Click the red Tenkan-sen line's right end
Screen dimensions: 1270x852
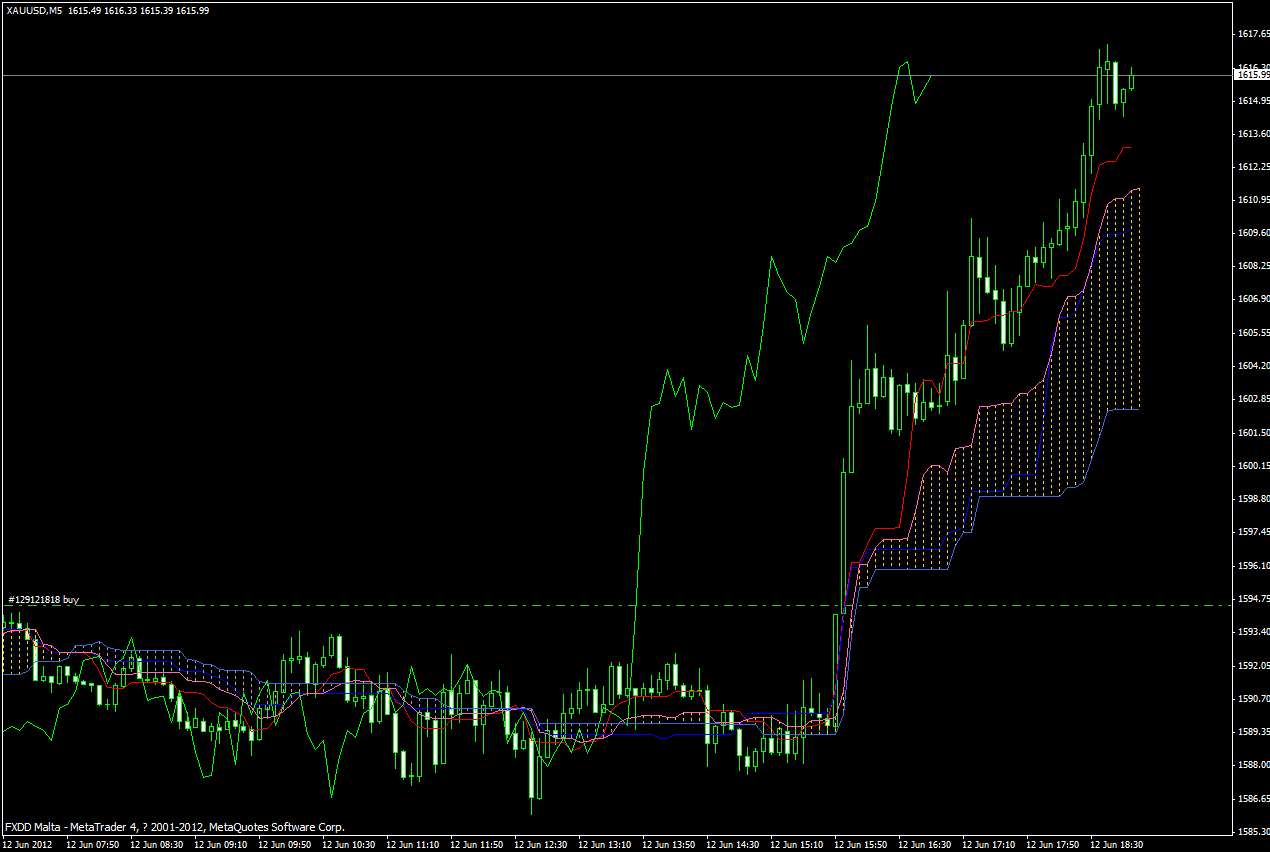(x=1128, y=148)
